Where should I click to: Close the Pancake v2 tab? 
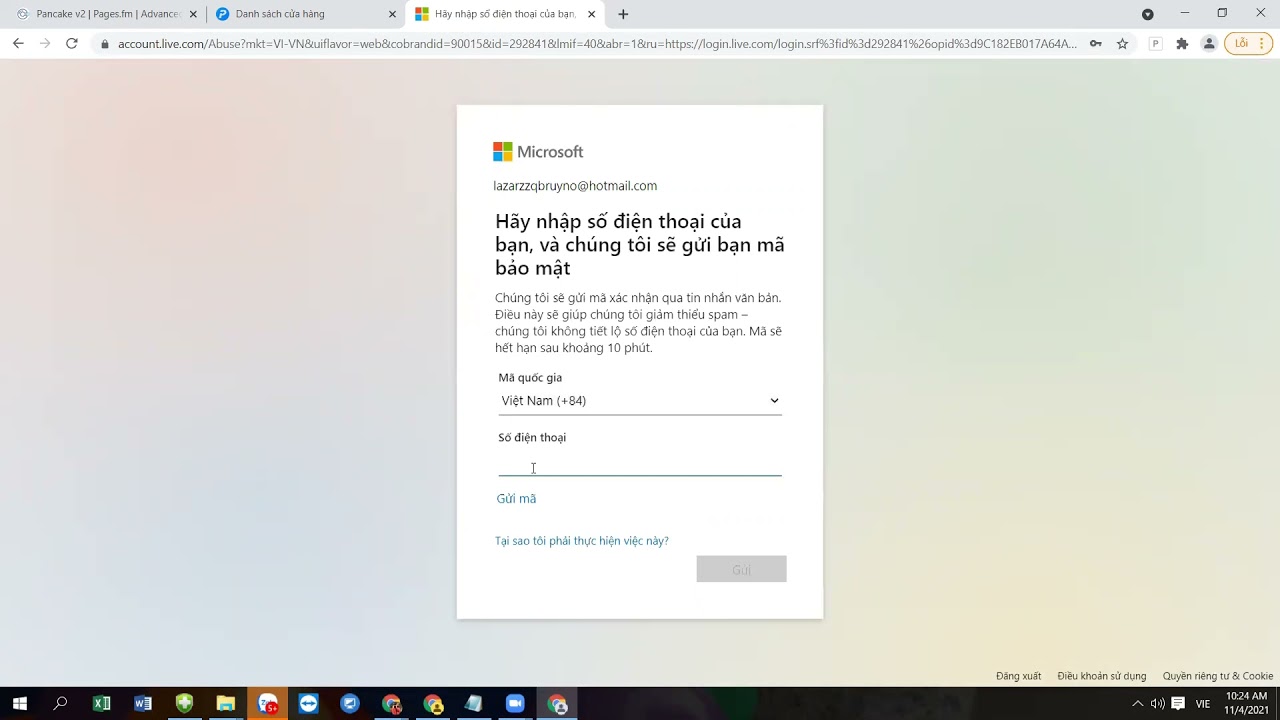point(193,14)
